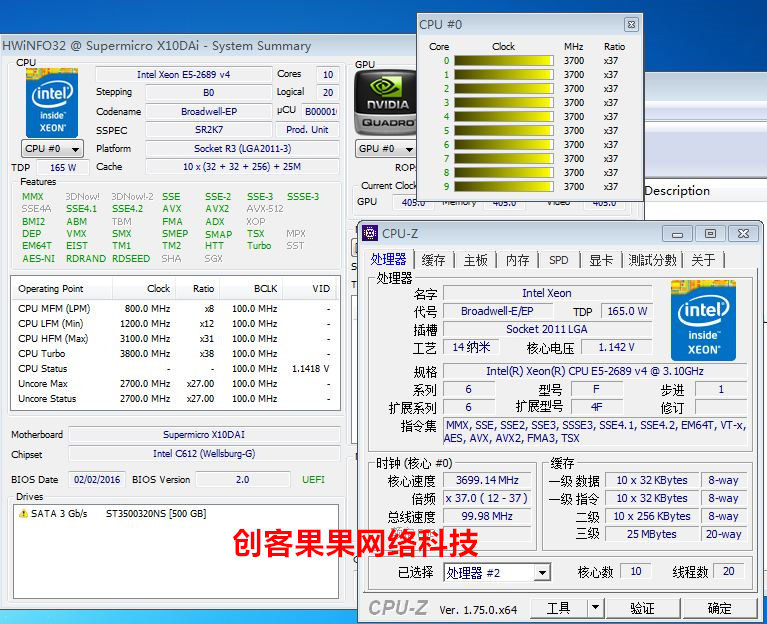Click the 核心速度 3699.14 MHz value
Image resolution: width=767 pixels, height=624 pixels.
tap(487, 480)
